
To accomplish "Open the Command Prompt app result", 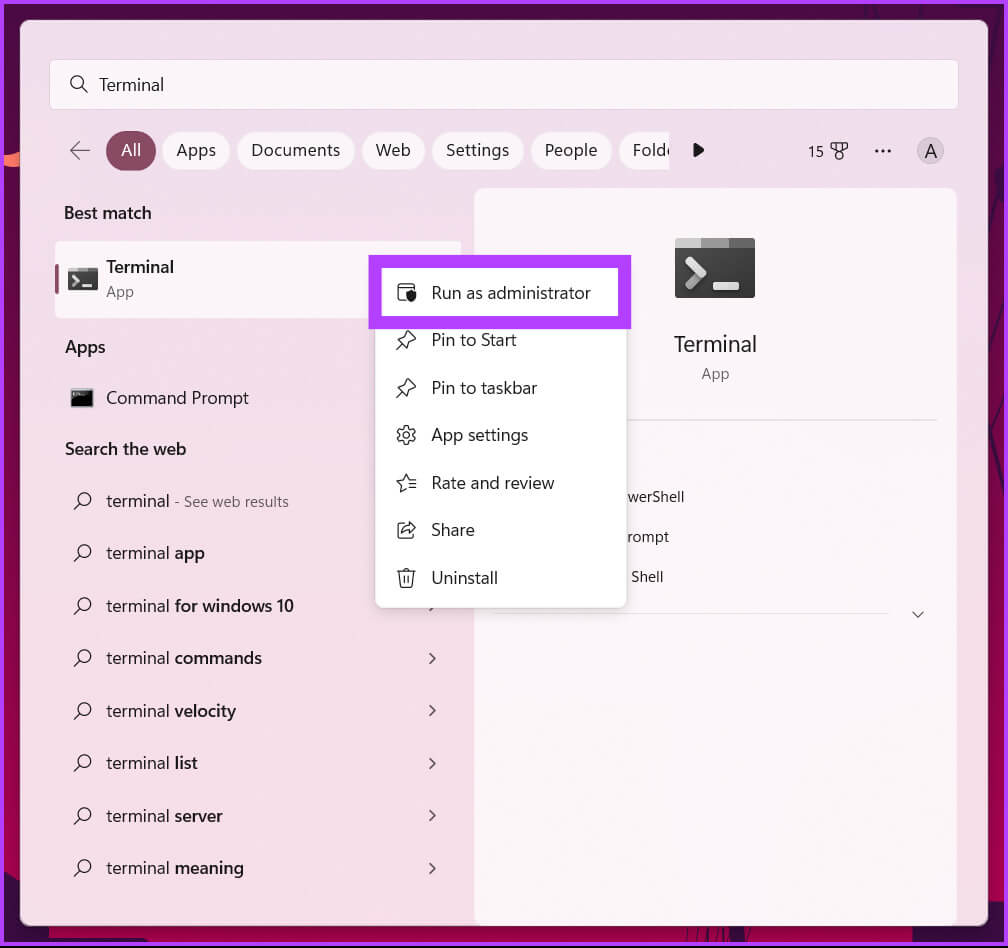I will pos(219,398).
